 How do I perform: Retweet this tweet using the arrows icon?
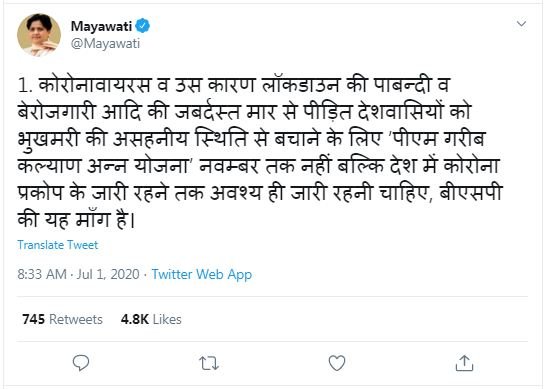(x=209, y=363)
